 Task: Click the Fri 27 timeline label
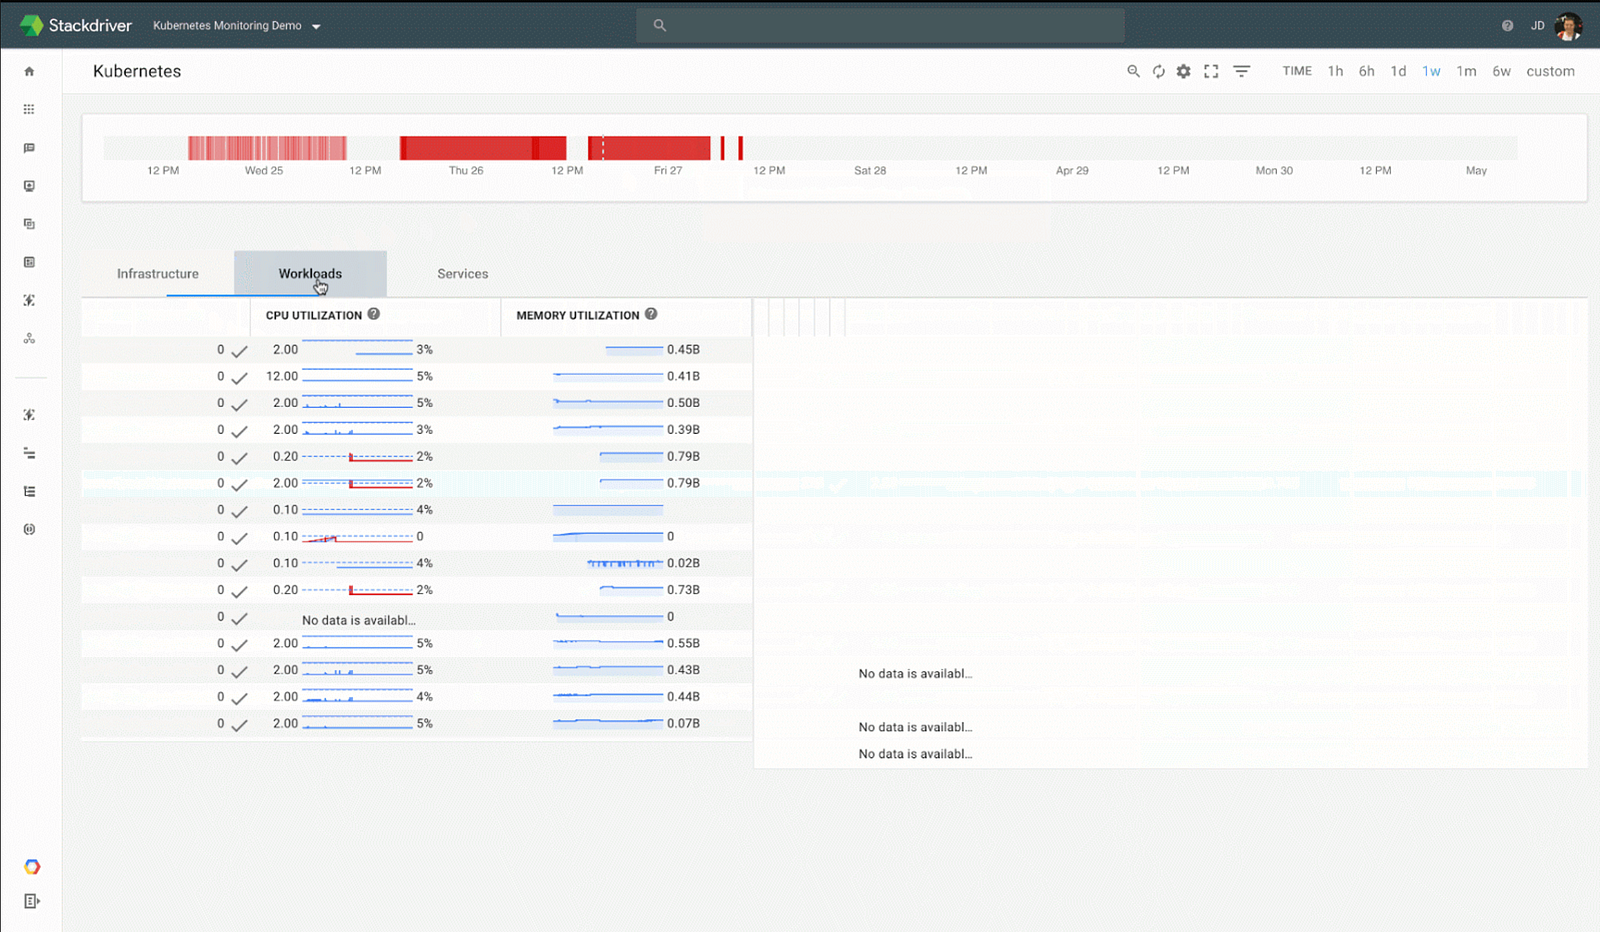pyautogui.click(x=668, y=171)
